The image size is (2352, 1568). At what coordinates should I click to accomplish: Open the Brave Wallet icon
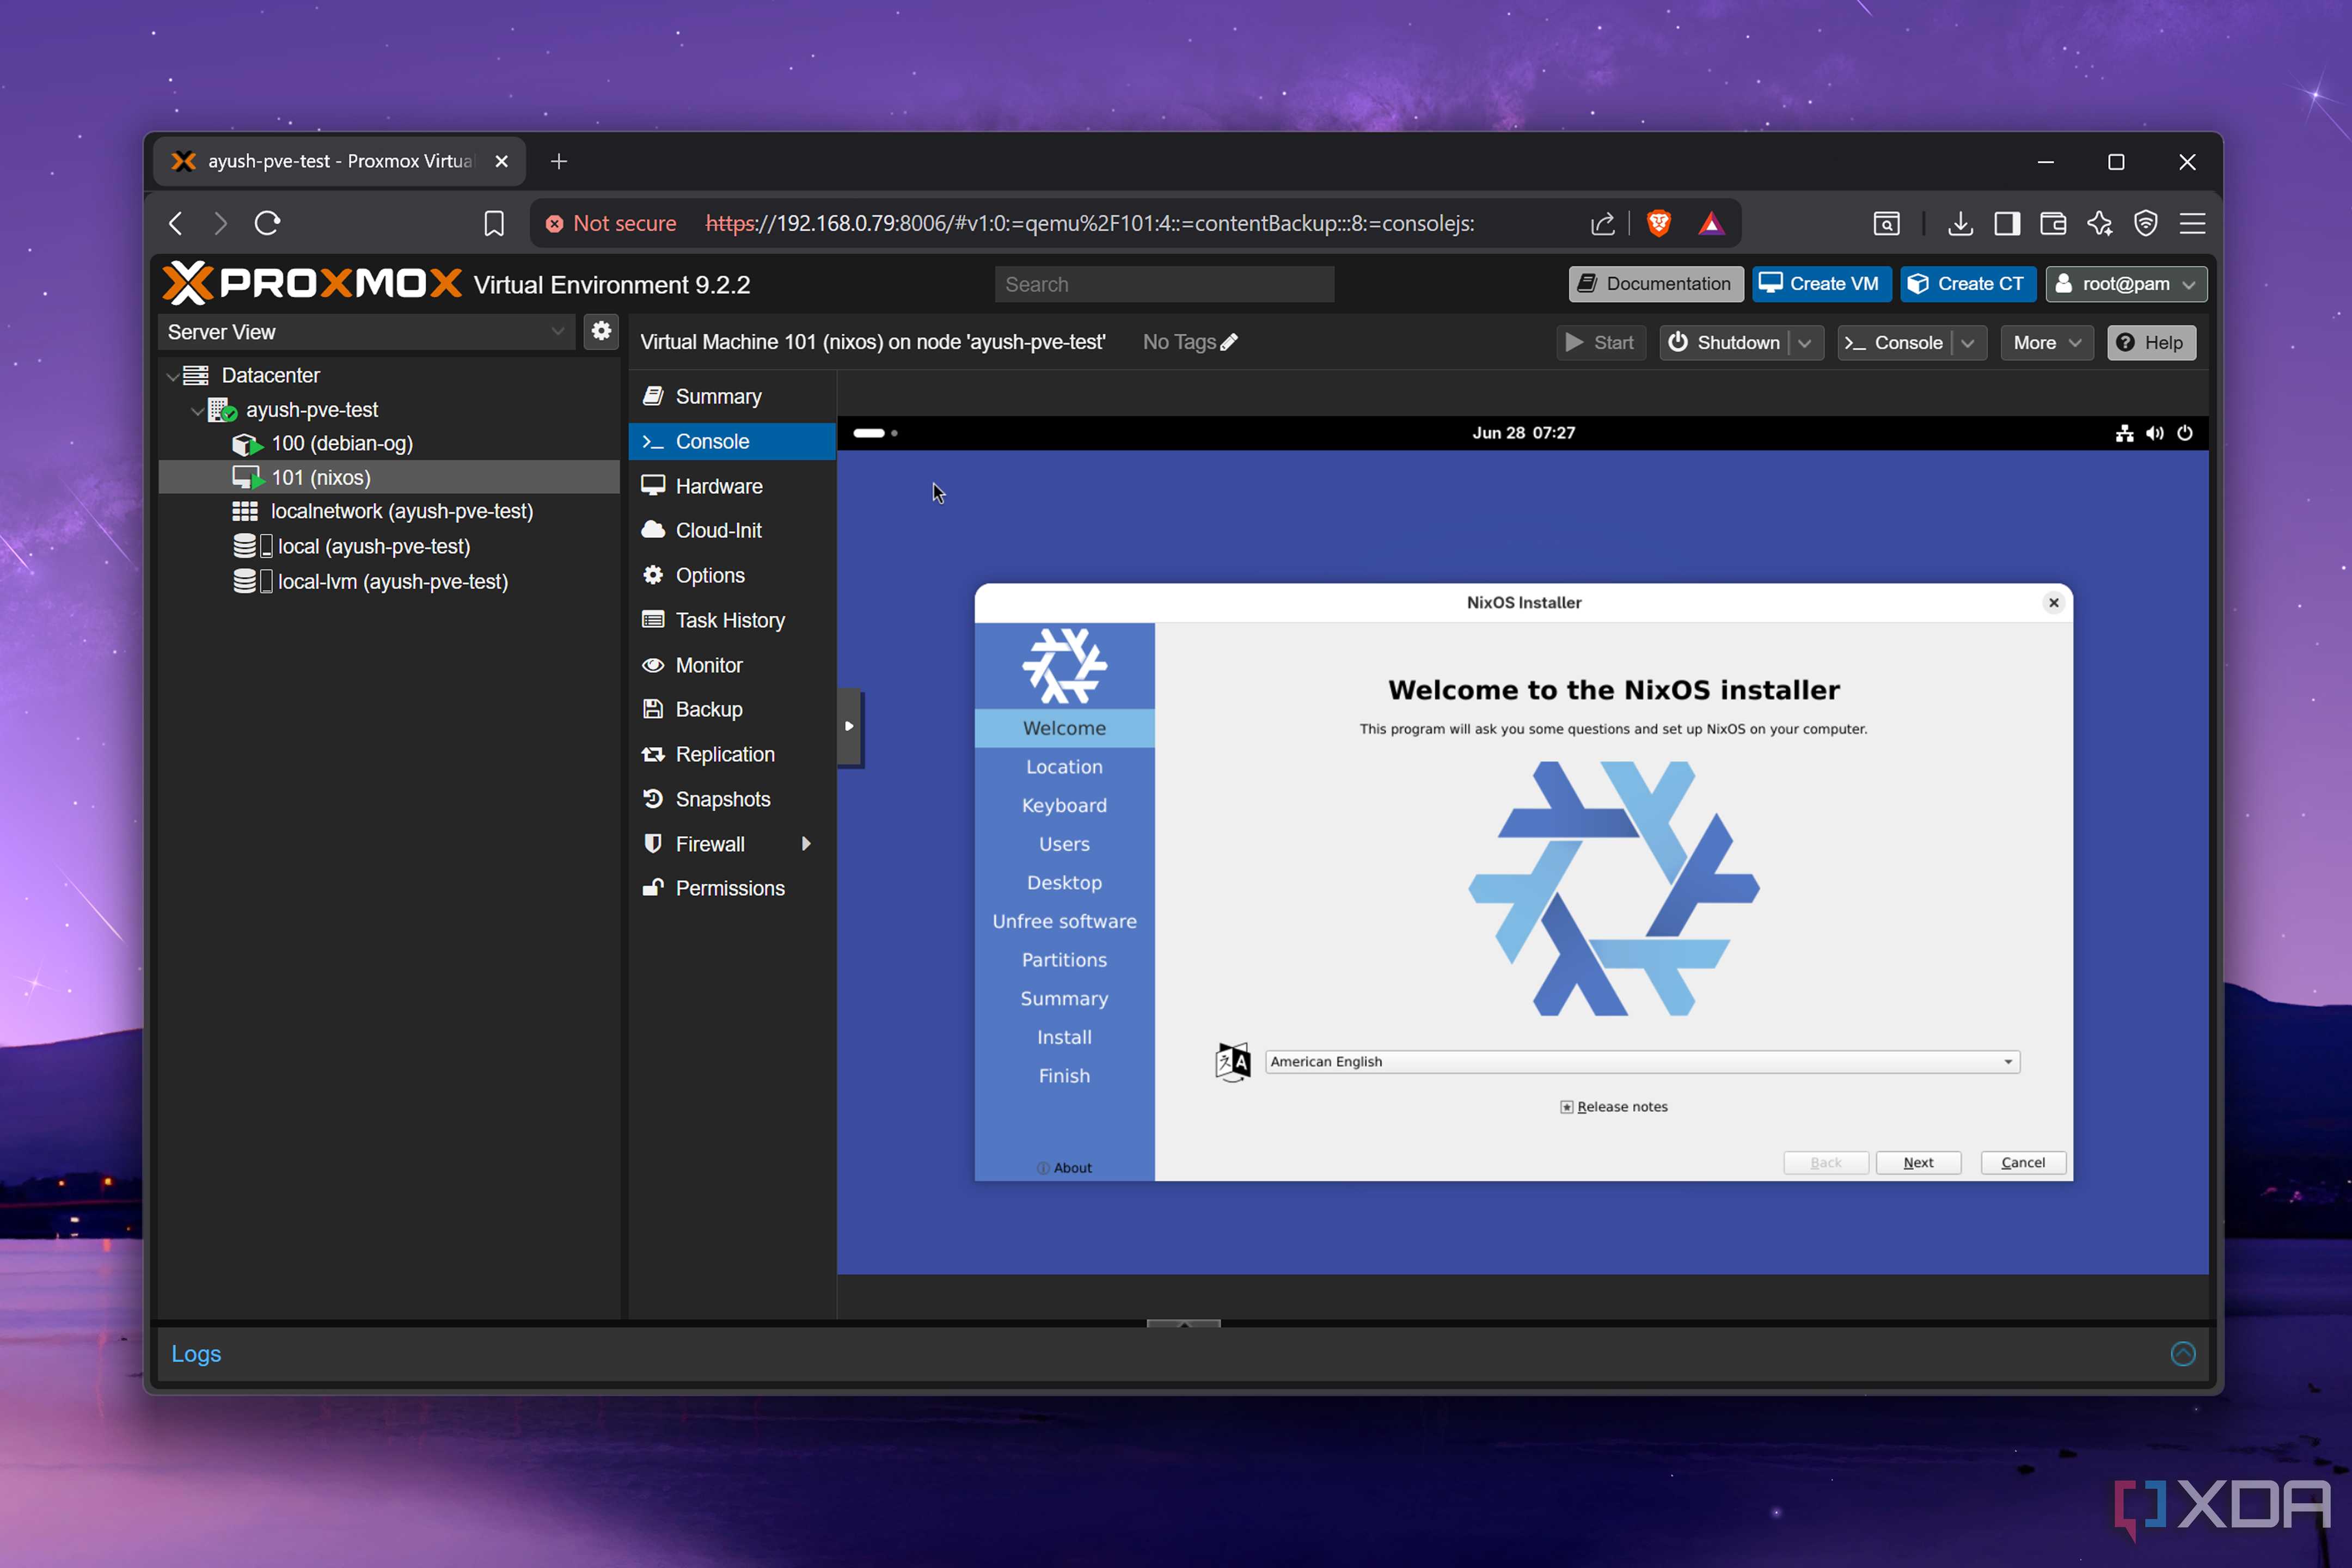click(x=2053, y=223)
